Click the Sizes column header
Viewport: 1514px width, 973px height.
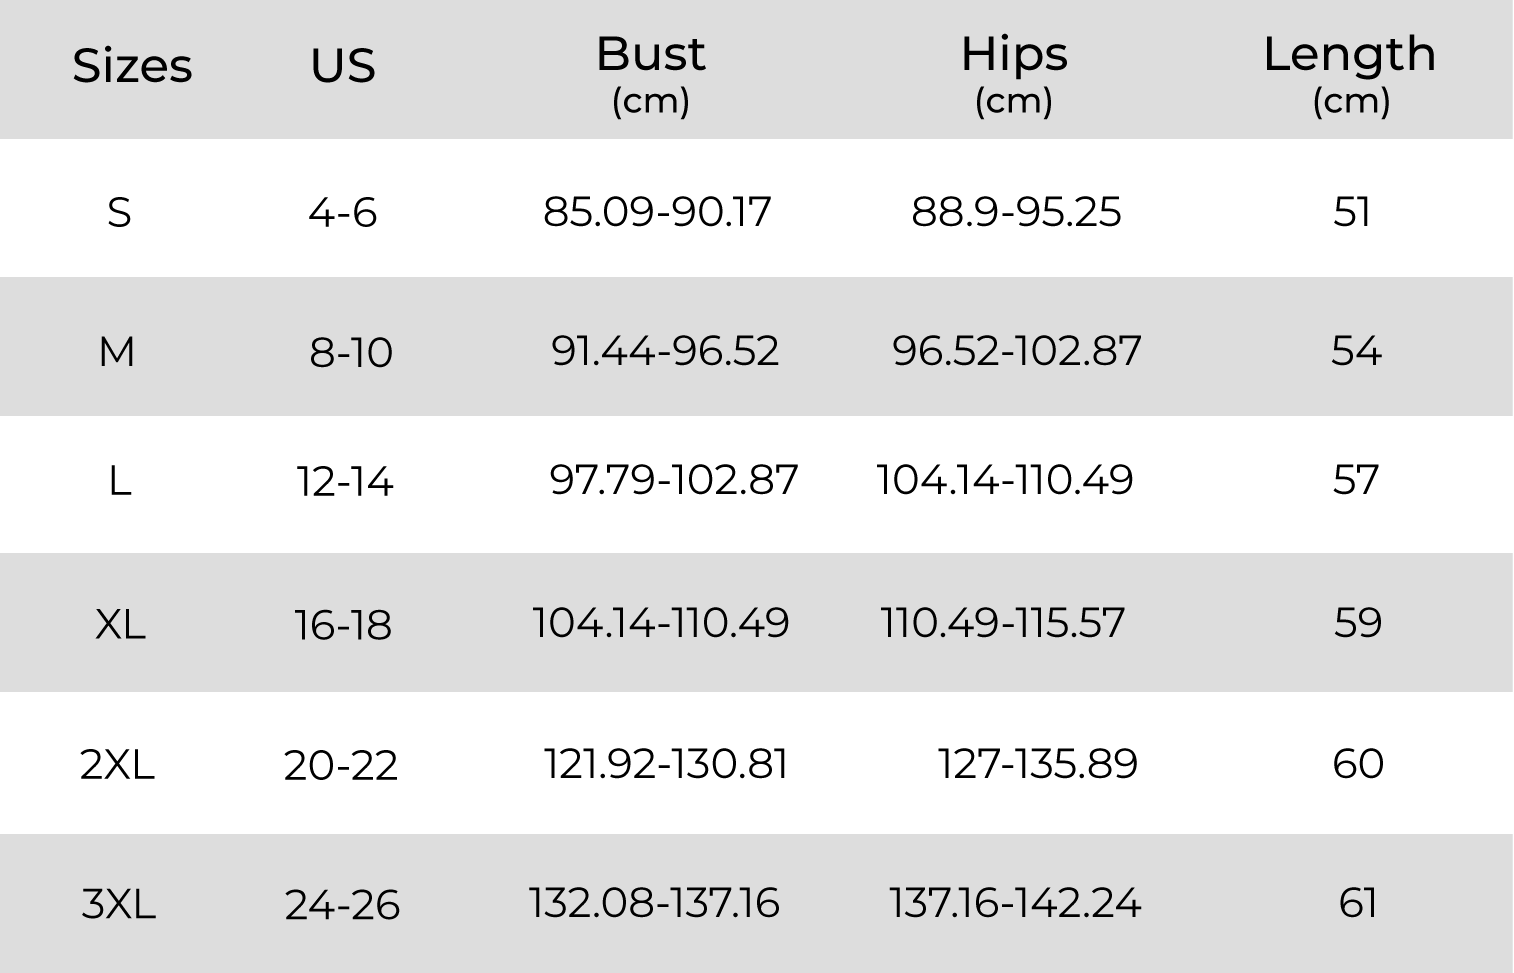[x=132, y=67]
